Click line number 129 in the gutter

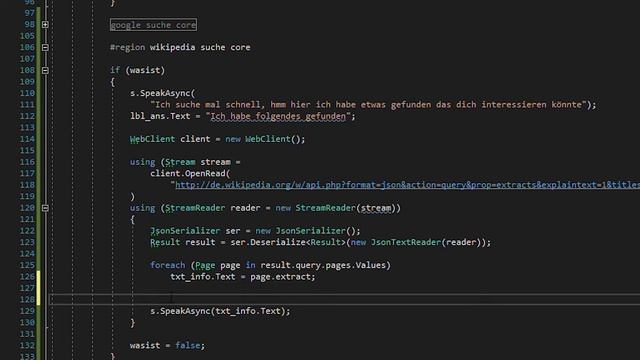click(x=27, y=311)
